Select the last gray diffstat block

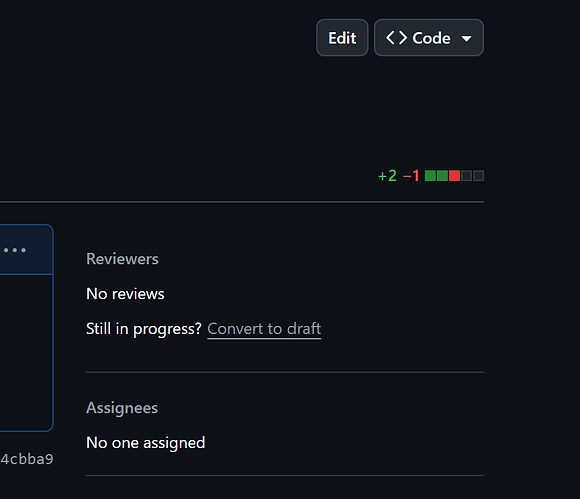[x=479, y=176]
